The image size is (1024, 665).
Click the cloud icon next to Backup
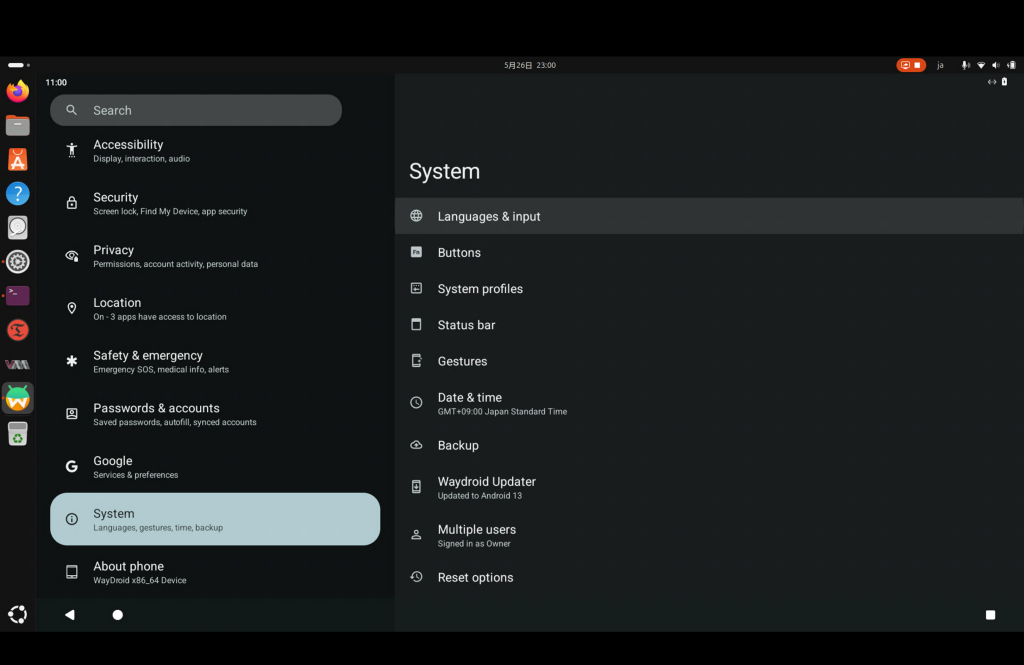(416, 445)
